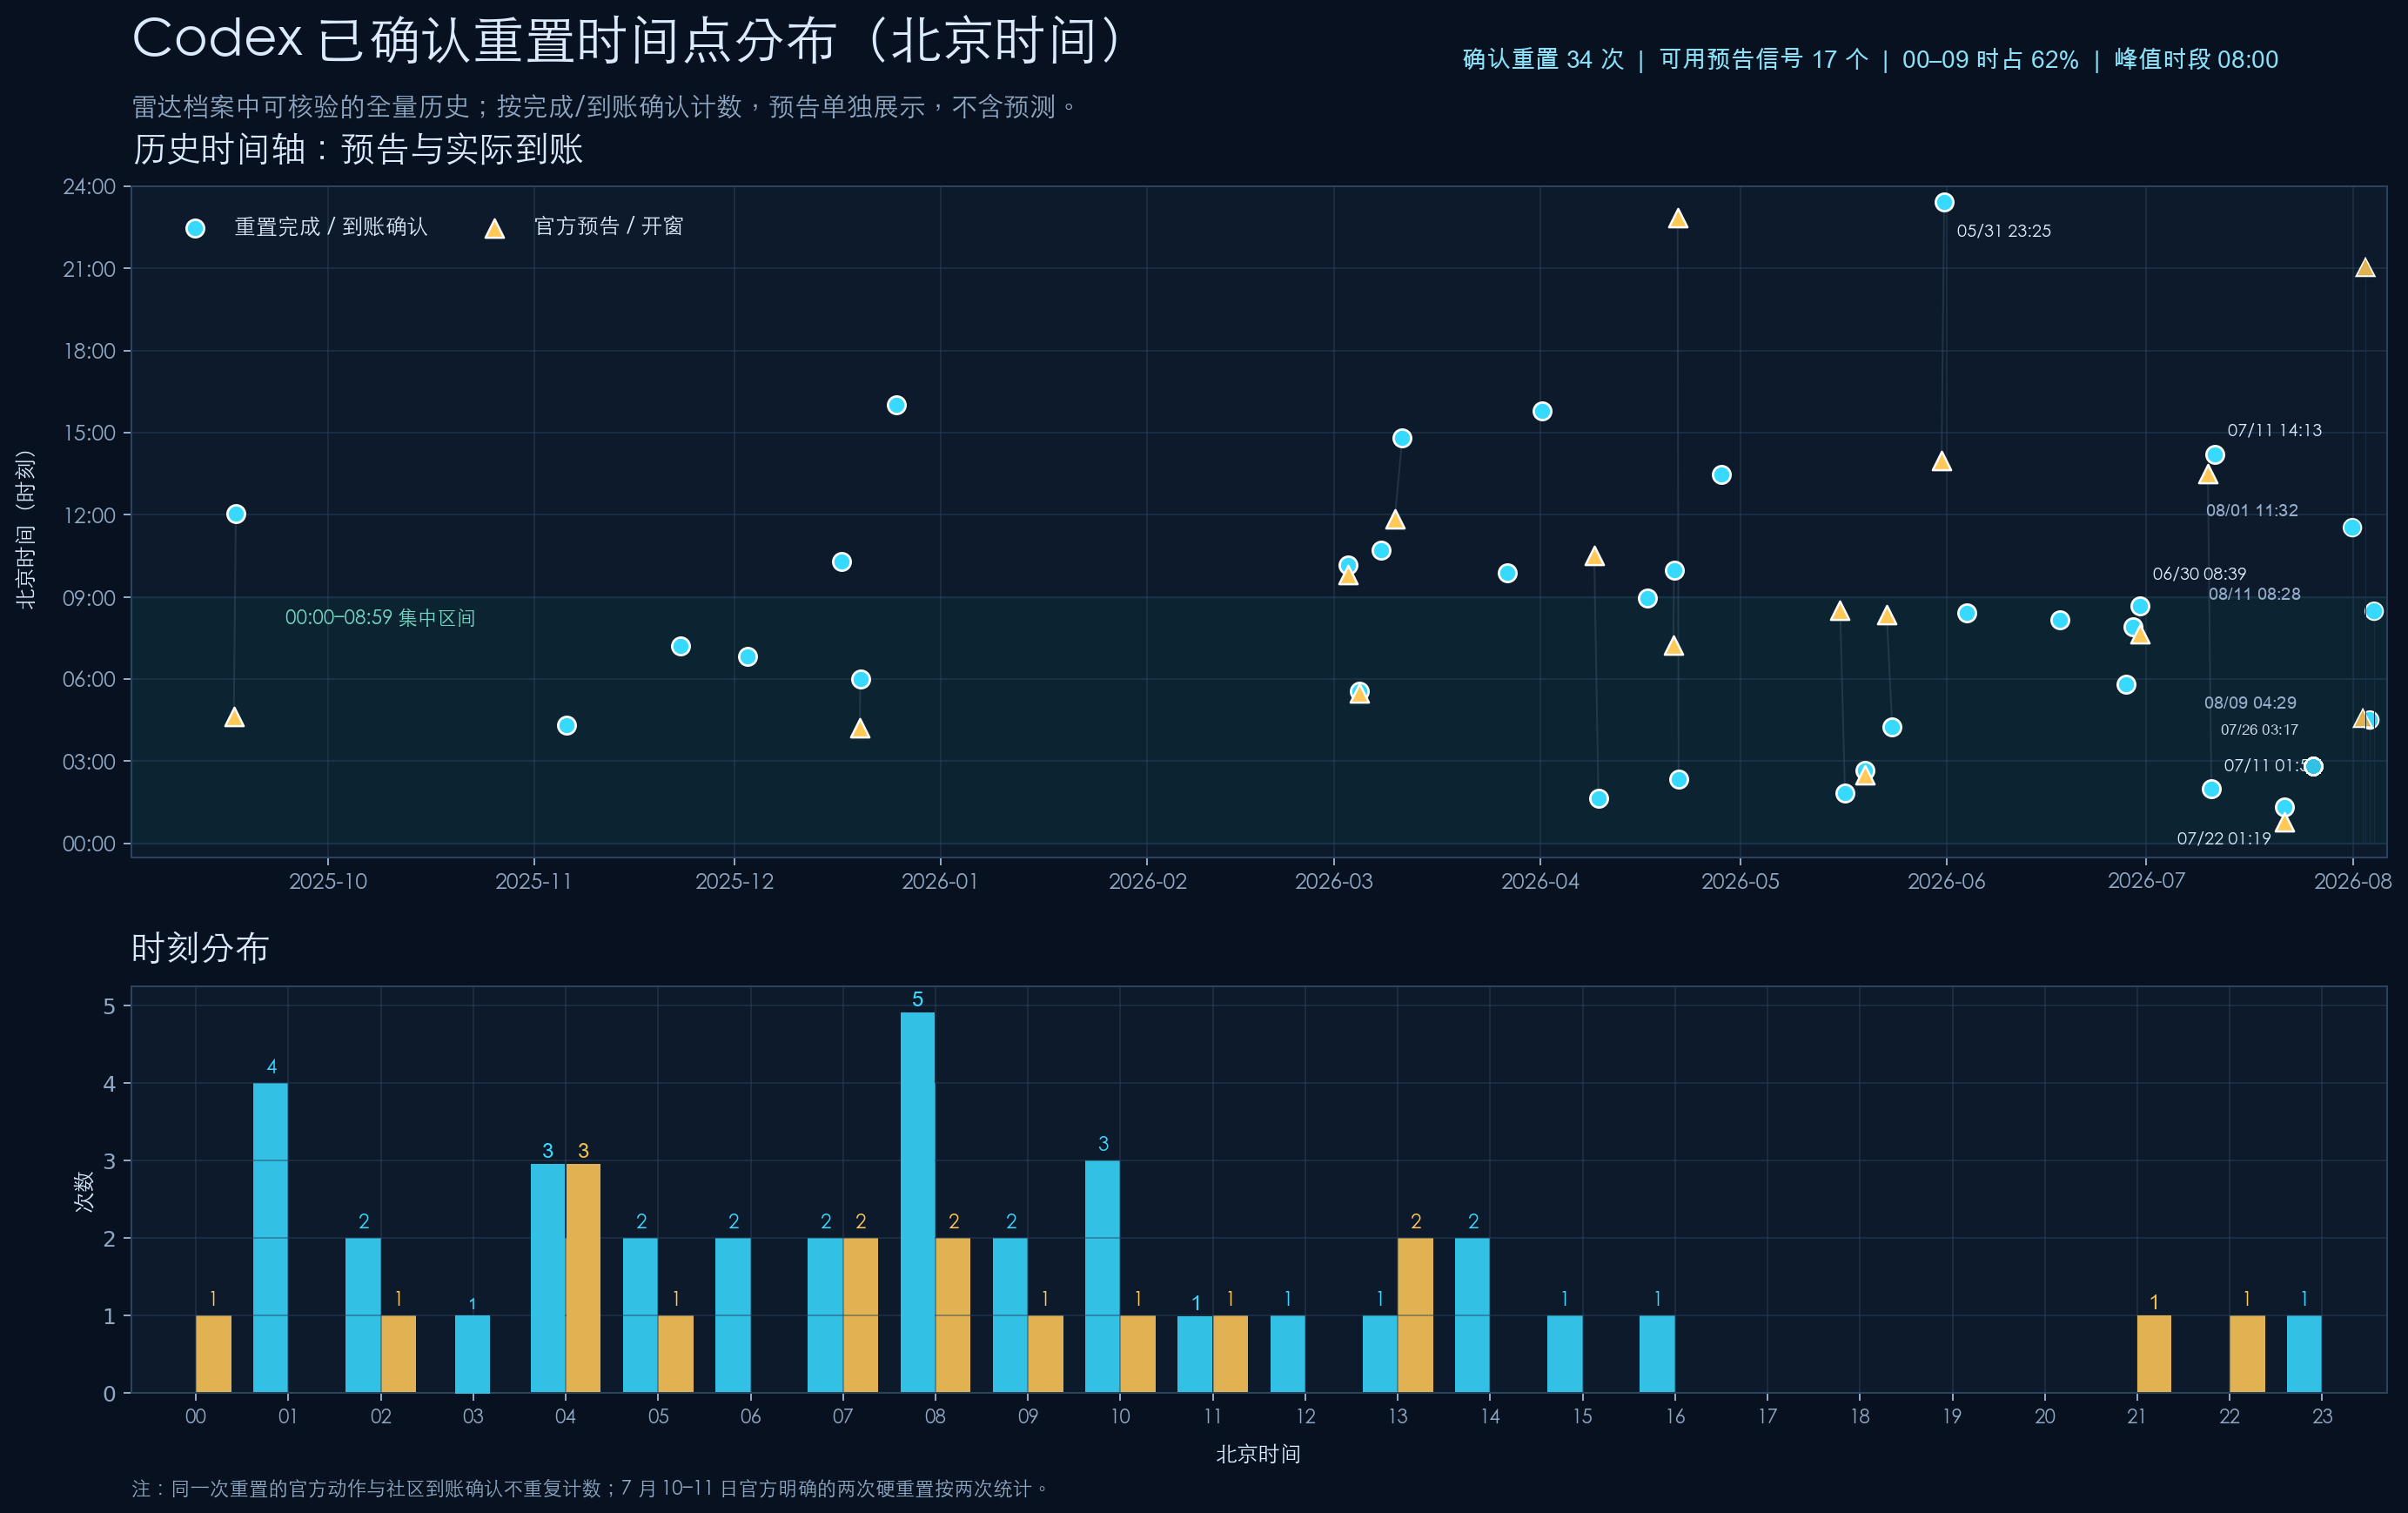Click the cyan point near 04:00 in early November 2025
The image size is (2408, 1513).
point(566,725)
